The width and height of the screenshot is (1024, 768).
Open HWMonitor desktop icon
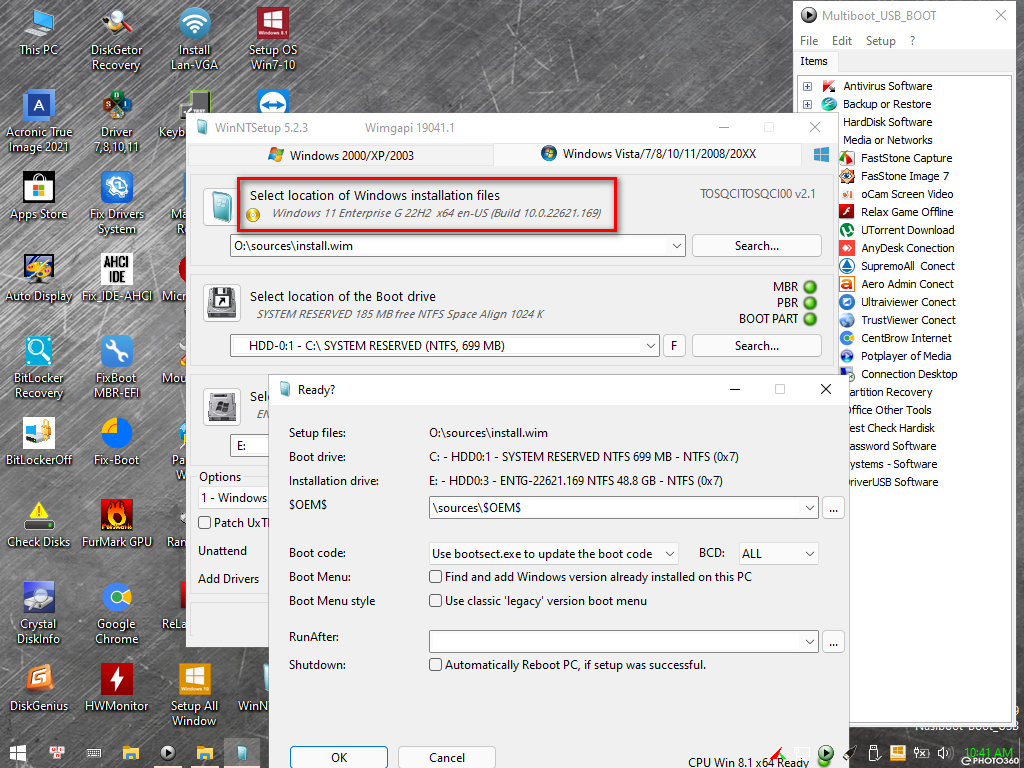pos(117,688)
